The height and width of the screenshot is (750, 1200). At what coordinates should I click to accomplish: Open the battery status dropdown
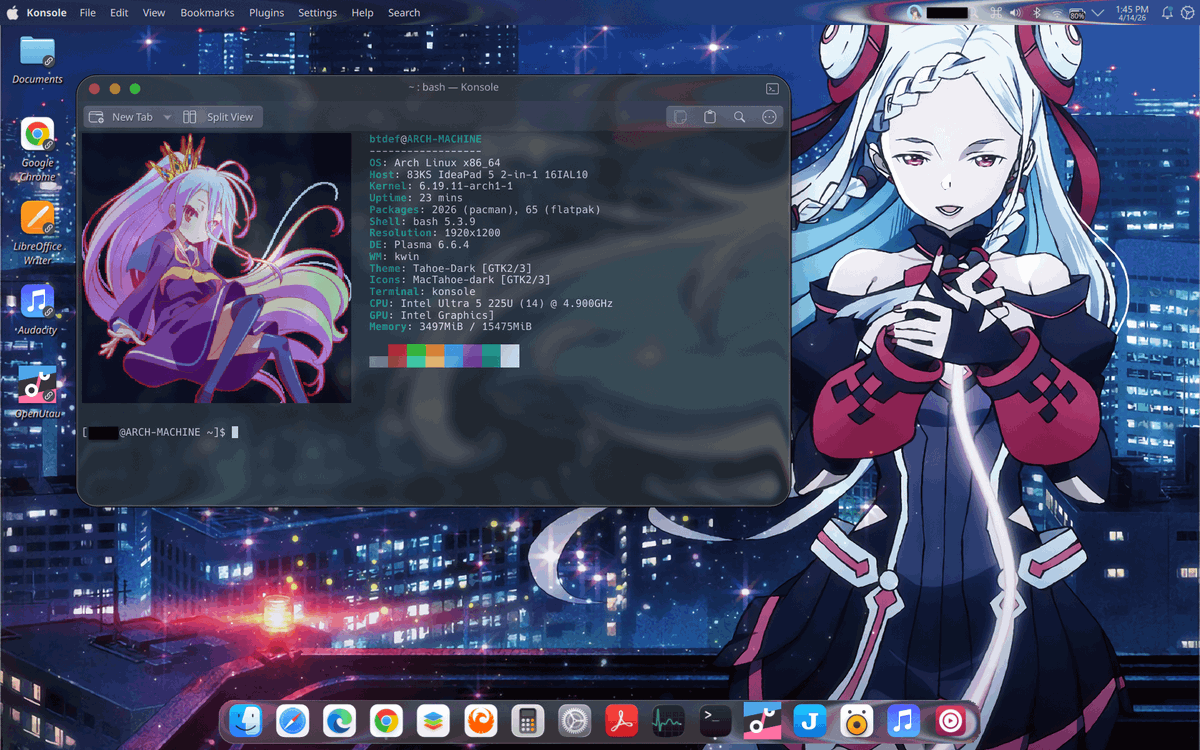(1078, 12)
